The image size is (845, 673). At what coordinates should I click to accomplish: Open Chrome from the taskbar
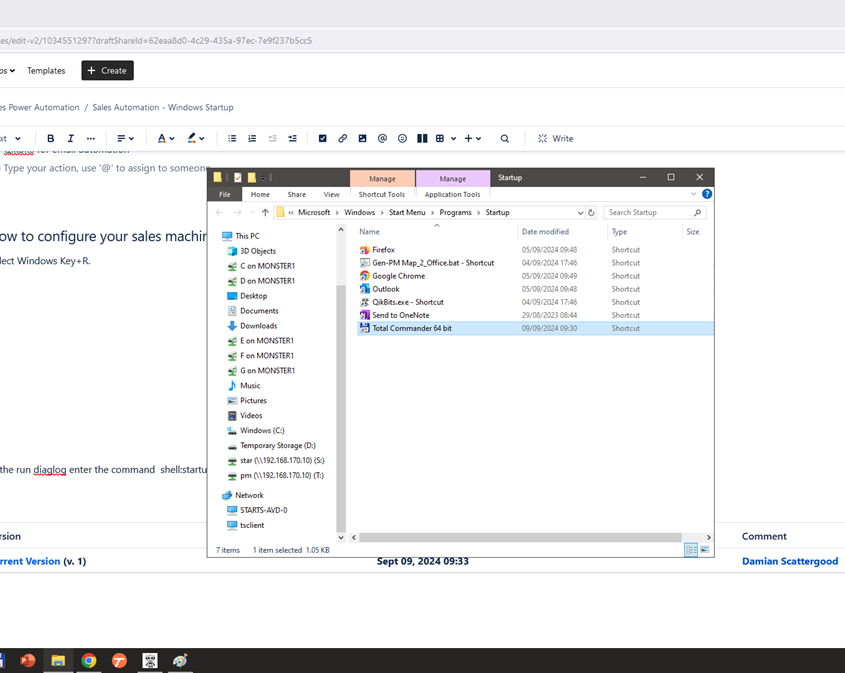pos(89,661)
